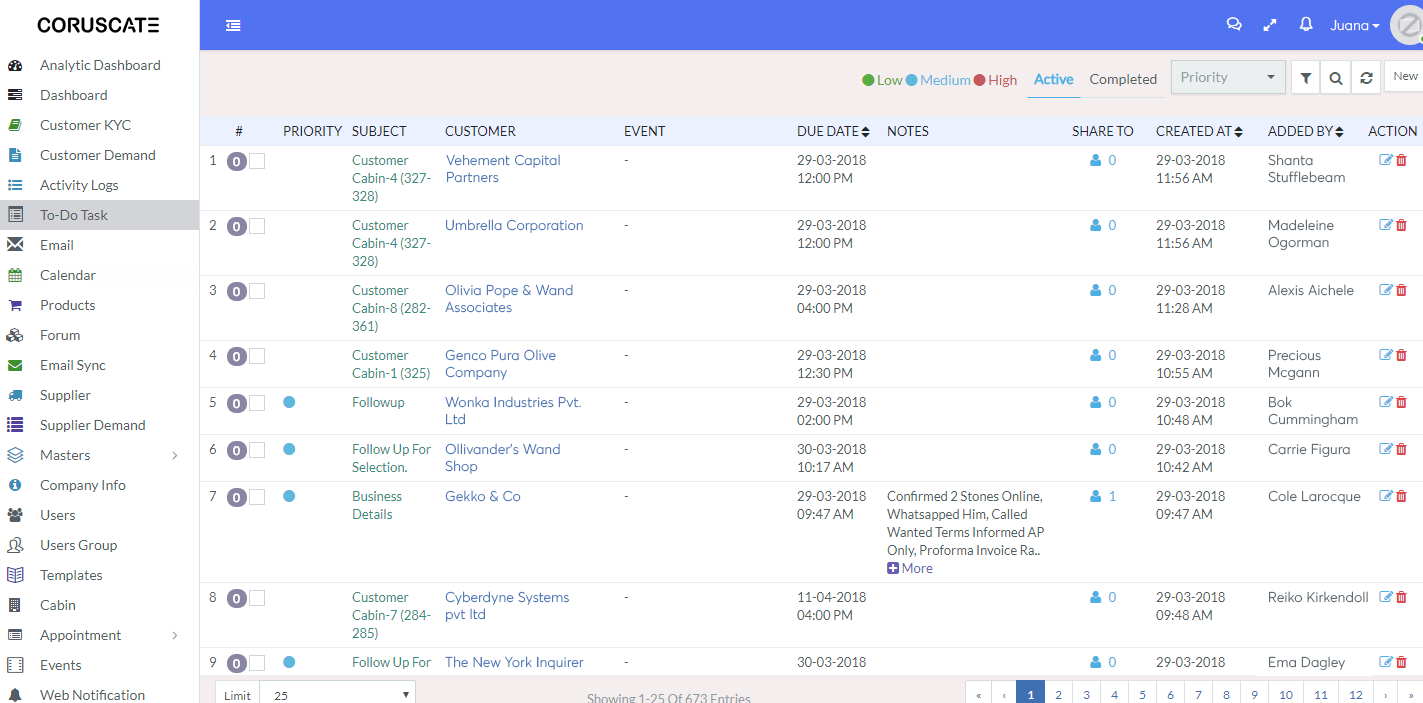Edit the Umbrella Corporation task
The height and width of the screenshot is (703, 1423).
(1385, 225)
